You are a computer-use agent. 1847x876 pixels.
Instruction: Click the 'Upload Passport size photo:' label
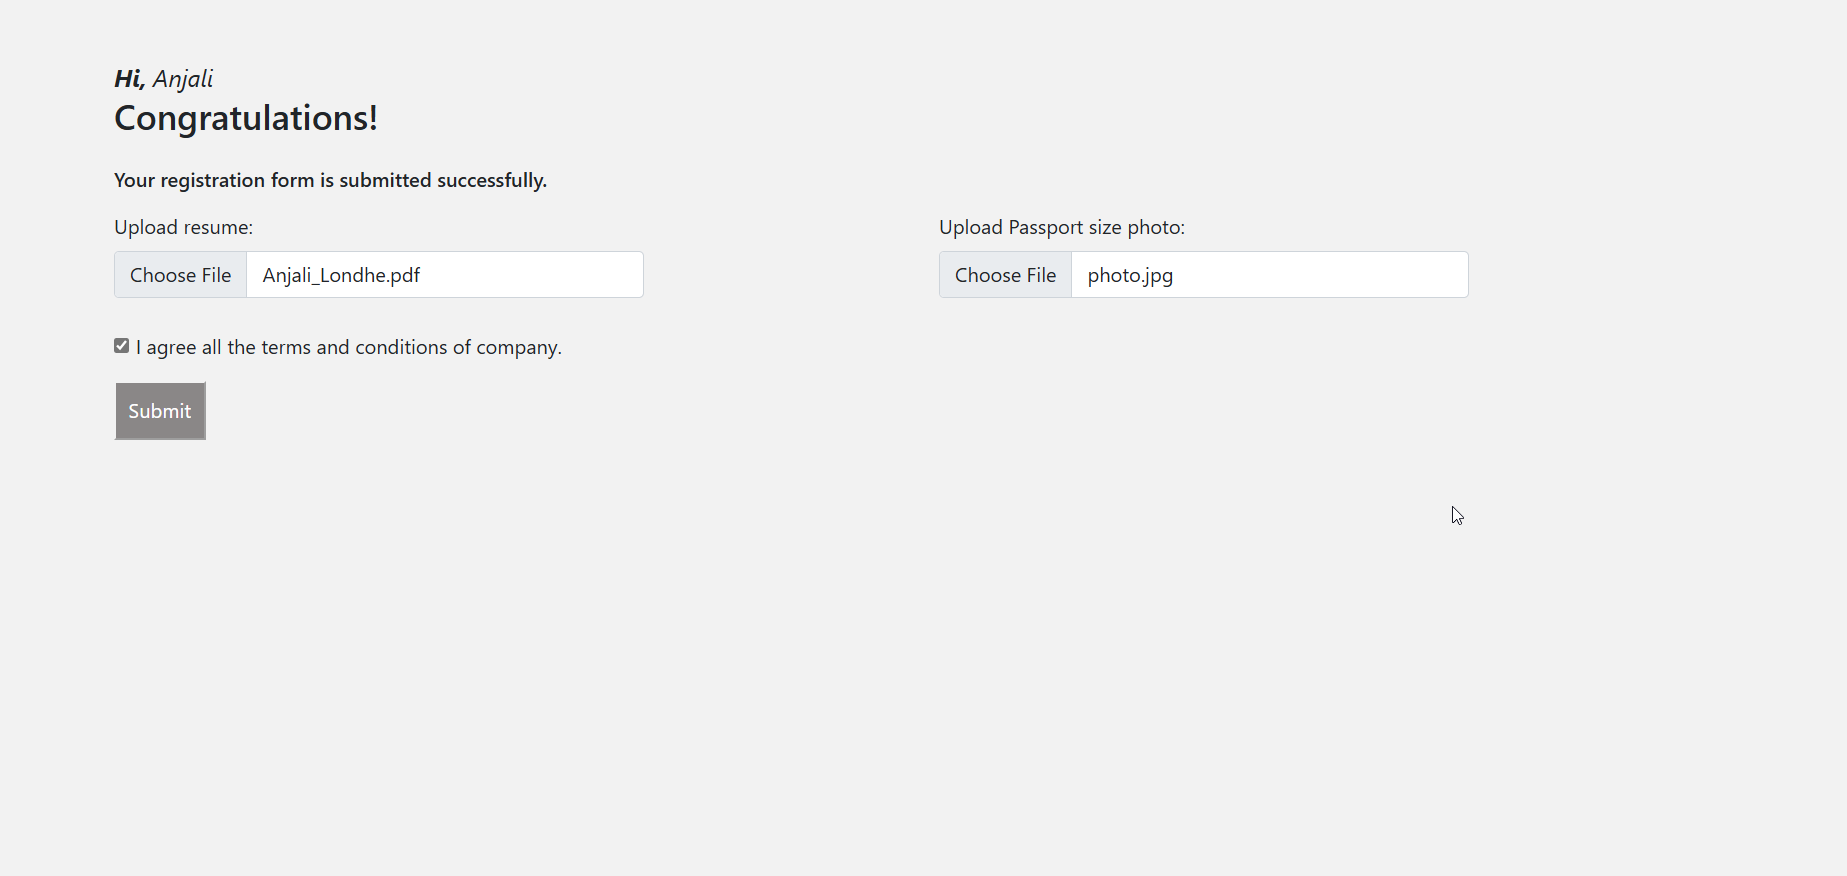pos(1061,228)
